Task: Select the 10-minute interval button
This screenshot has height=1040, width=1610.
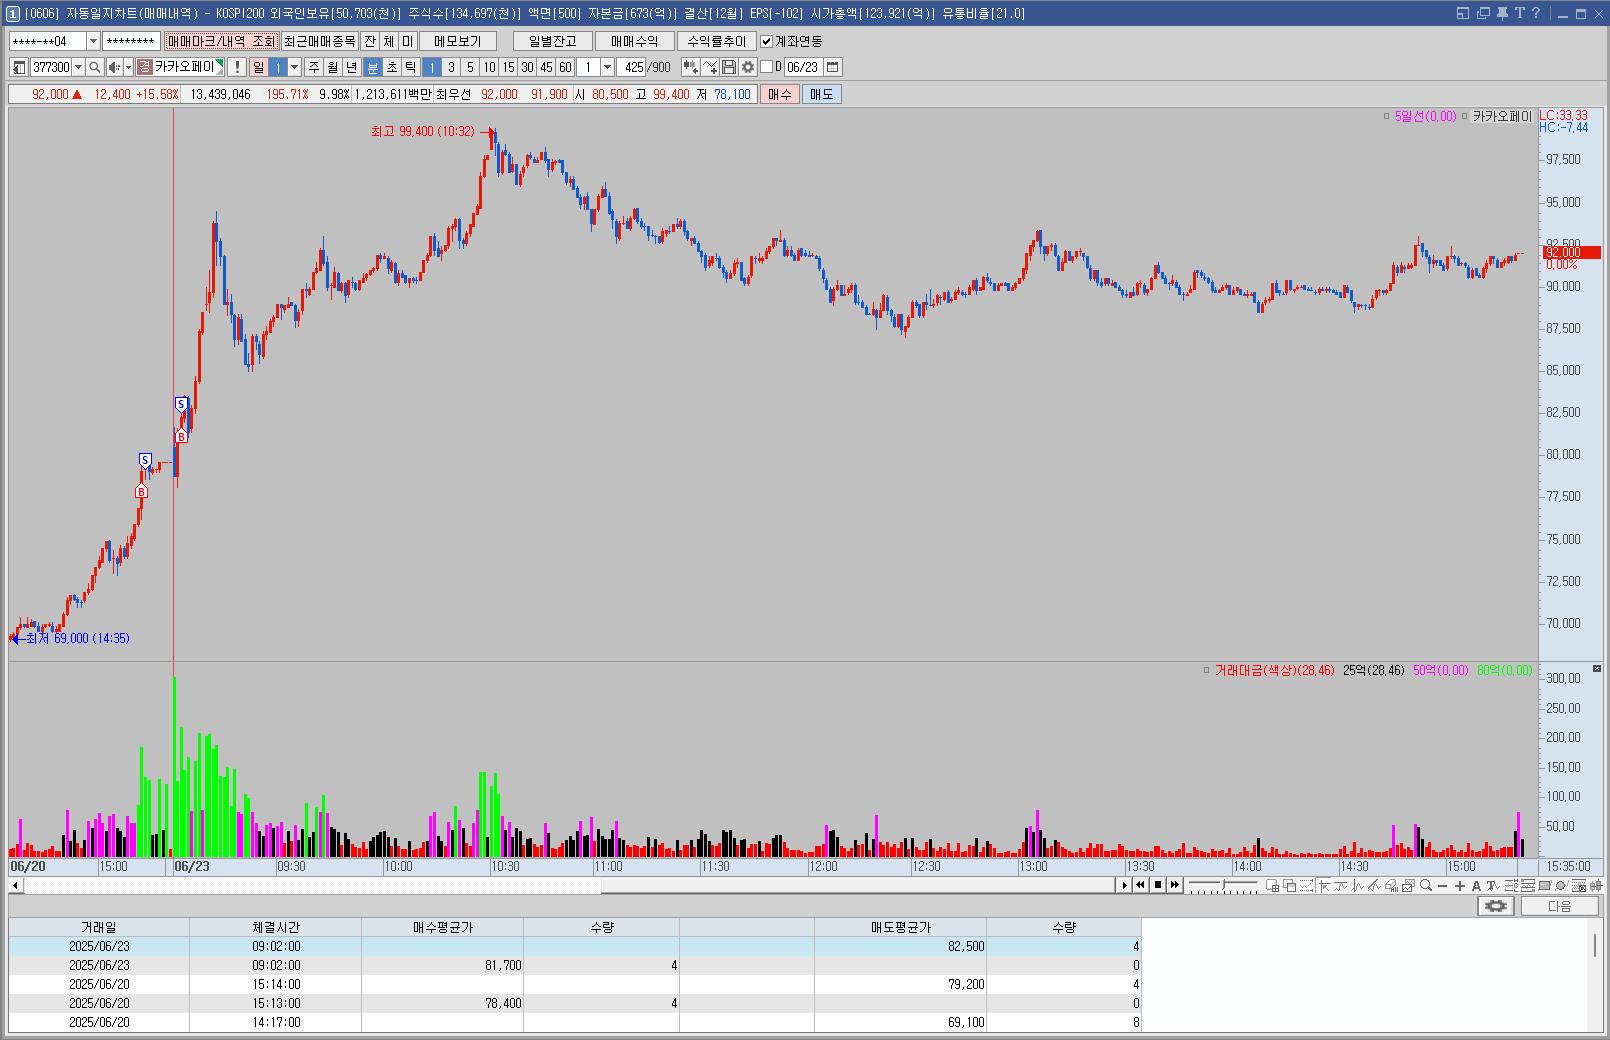Action: [489, 67]
